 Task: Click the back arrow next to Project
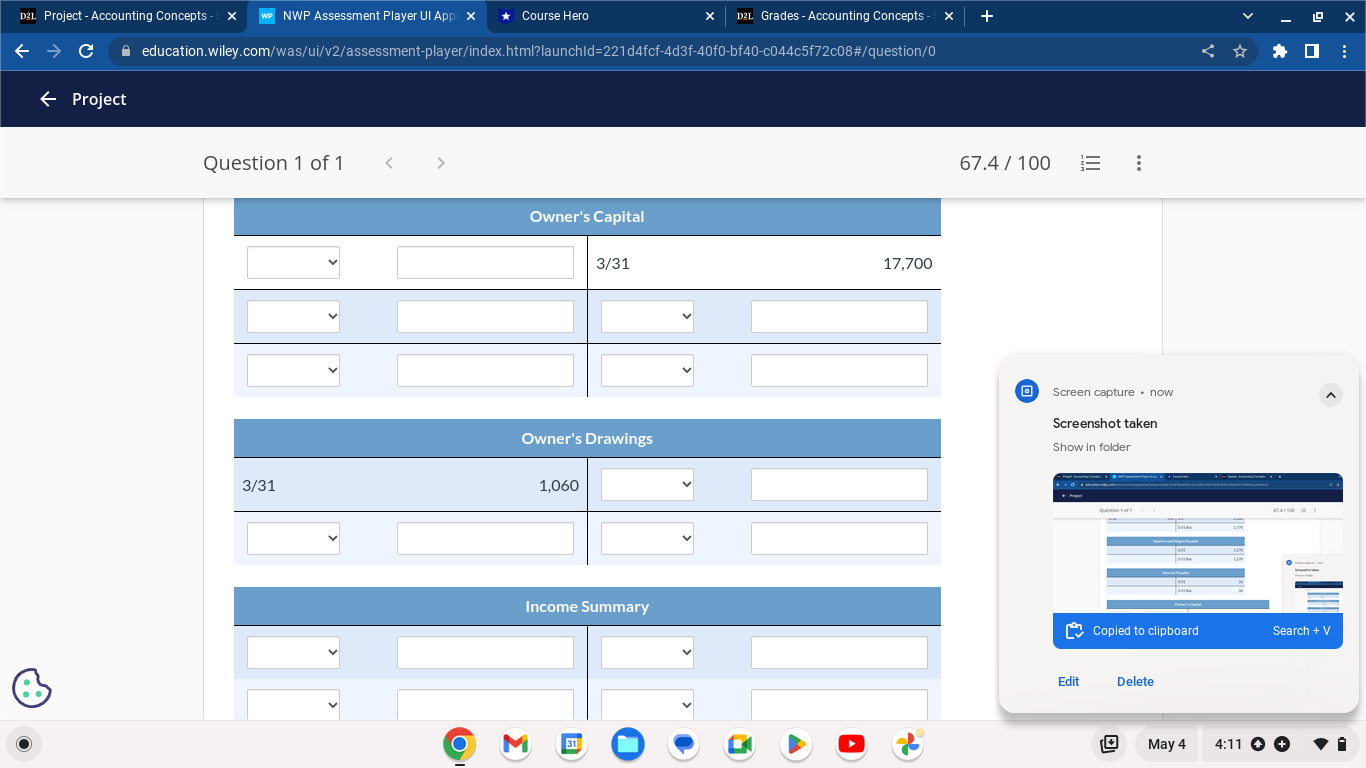(47, 99)
